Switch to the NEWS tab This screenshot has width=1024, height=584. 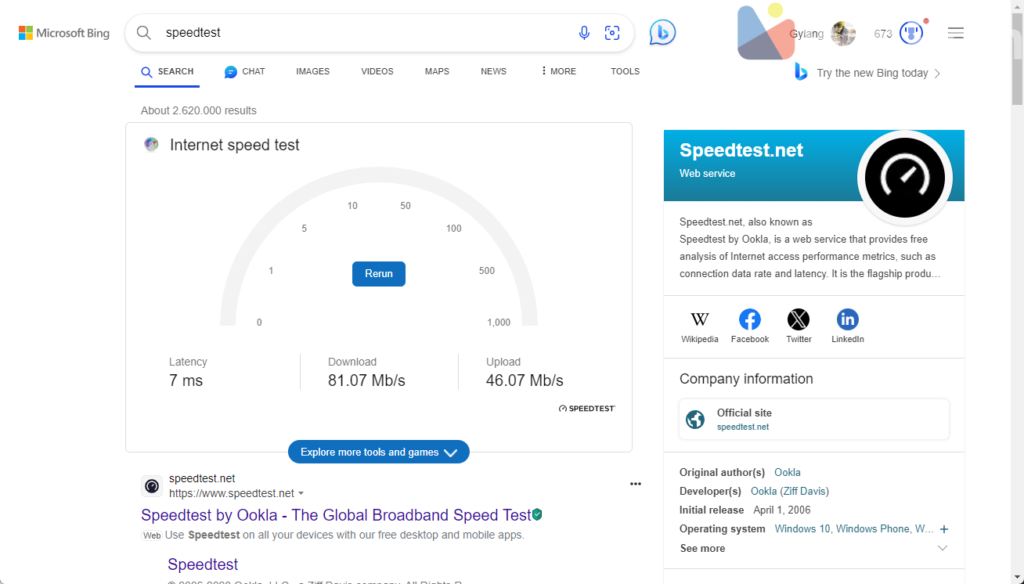[x=493, y=72]
